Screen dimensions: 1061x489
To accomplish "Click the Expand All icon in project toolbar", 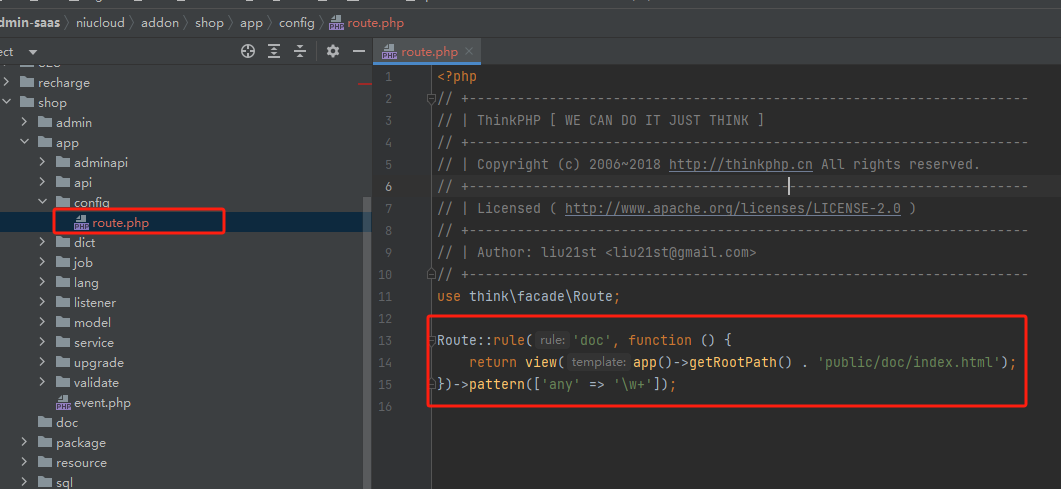I will pyautogui.click(x=273, y=51).
